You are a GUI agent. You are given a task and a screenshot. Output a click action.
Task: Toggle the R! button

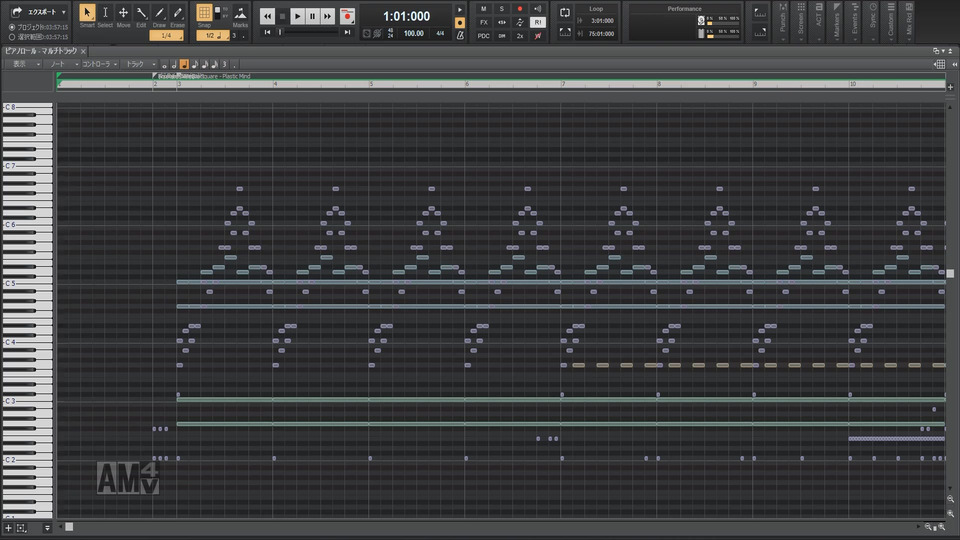[x=538, y=22]
